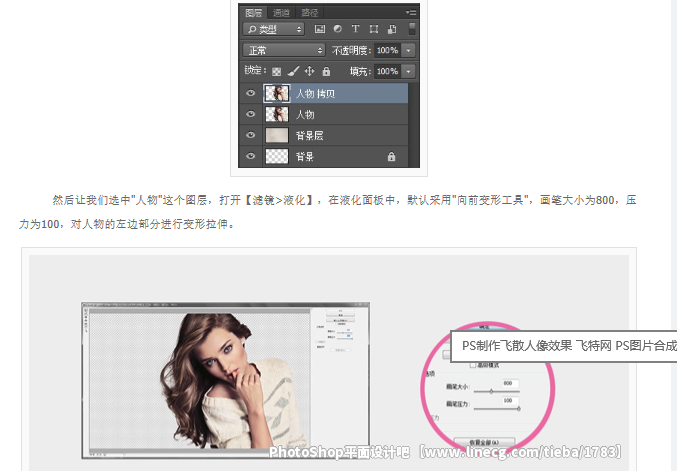The height and width of the screenshot is (471, 677).
Task: Click the pixel layer filter icon
Action: (321, 30)
